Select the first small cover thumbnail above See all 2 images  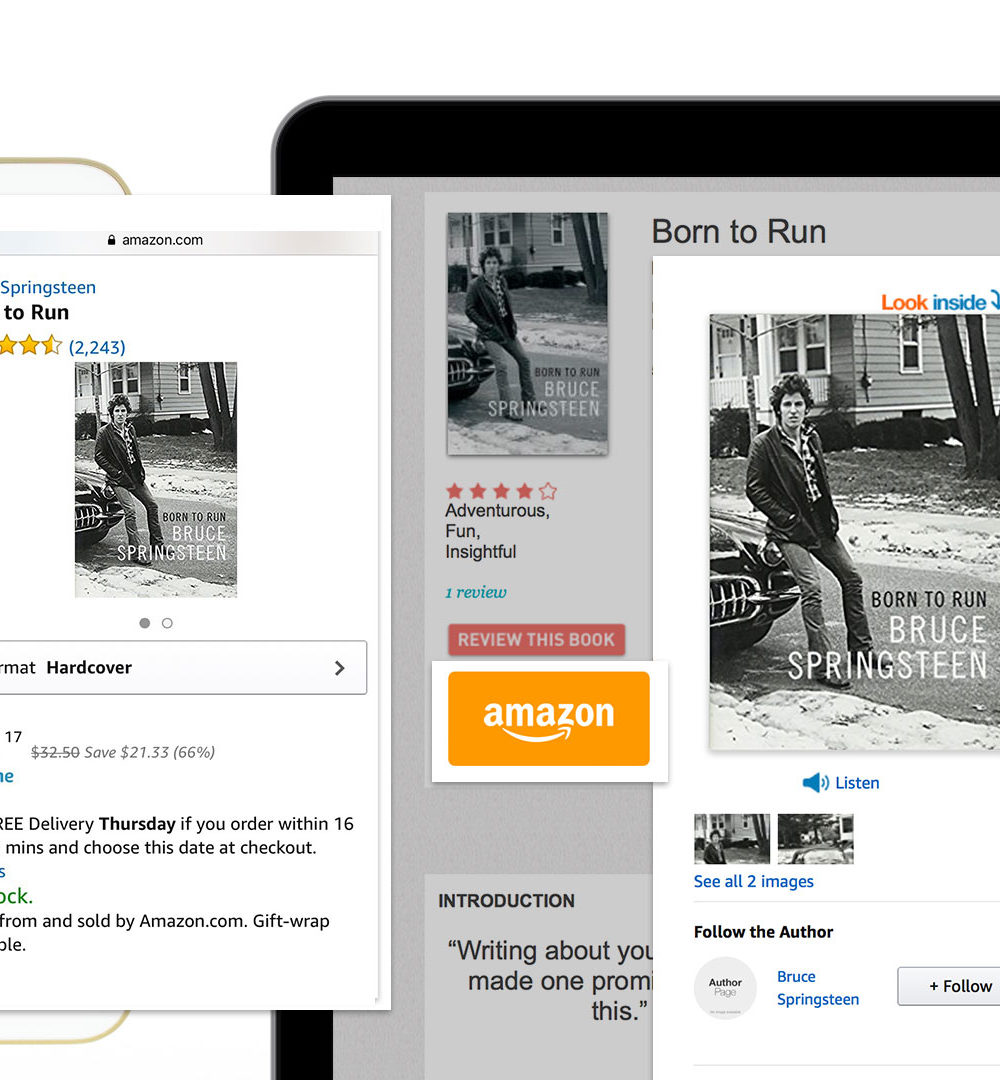[732, 838]
